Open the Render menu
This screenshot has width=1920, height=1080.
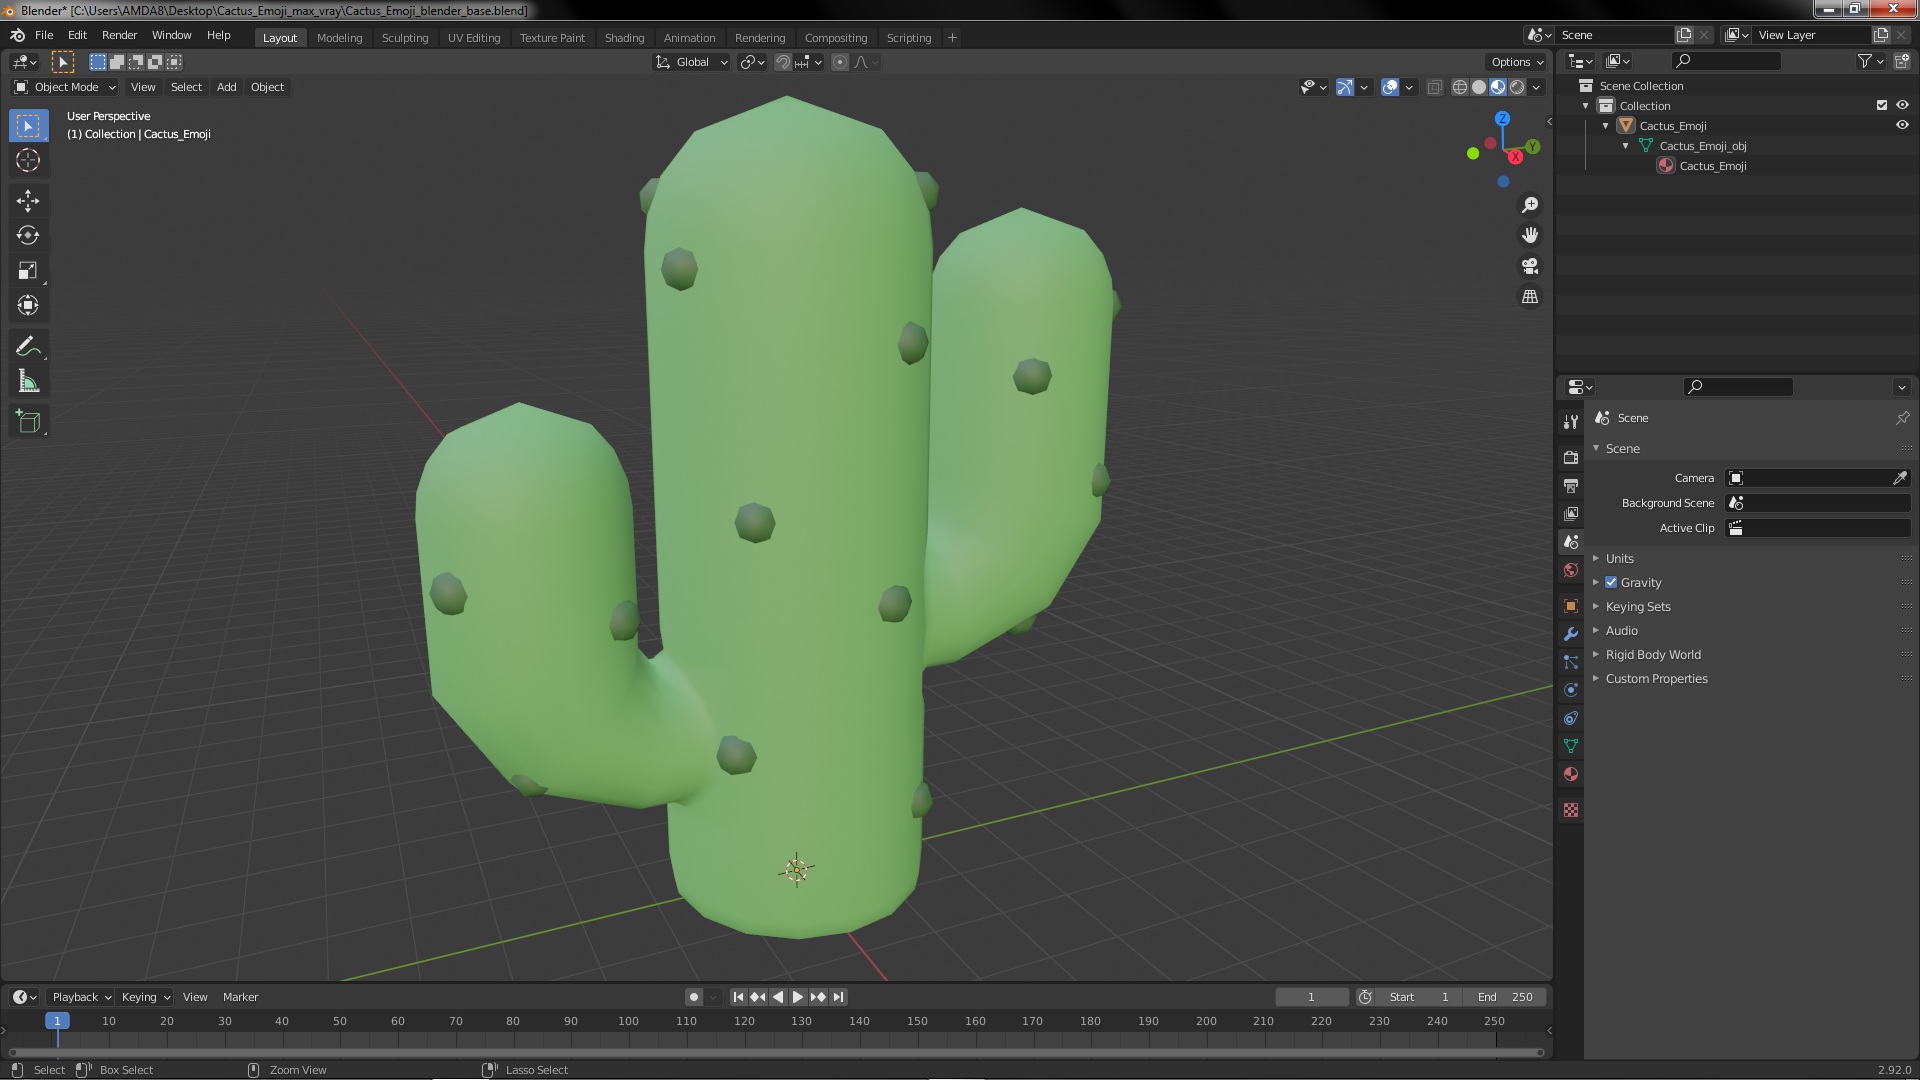pyautogui.click(x=119, y=35)
